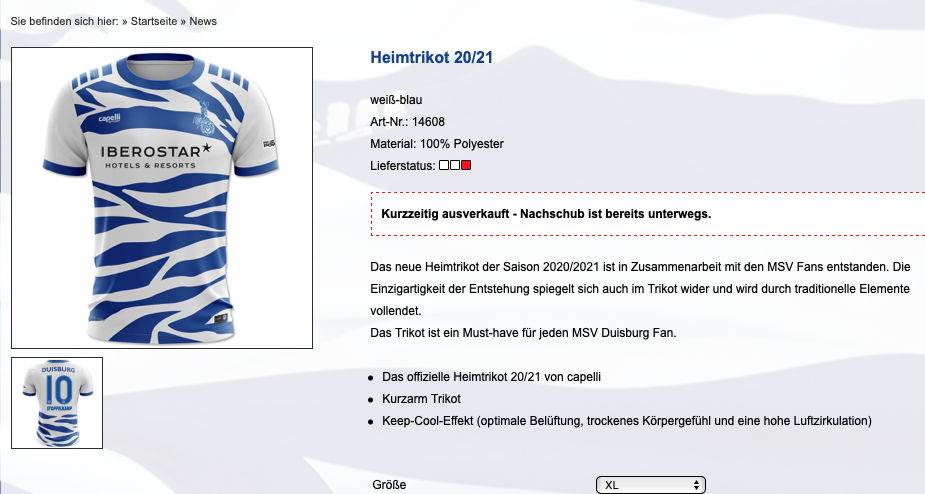925x494 pixels.
Task: Click the Kurzzeitig ausverkauft notice box
Action: 648,214
